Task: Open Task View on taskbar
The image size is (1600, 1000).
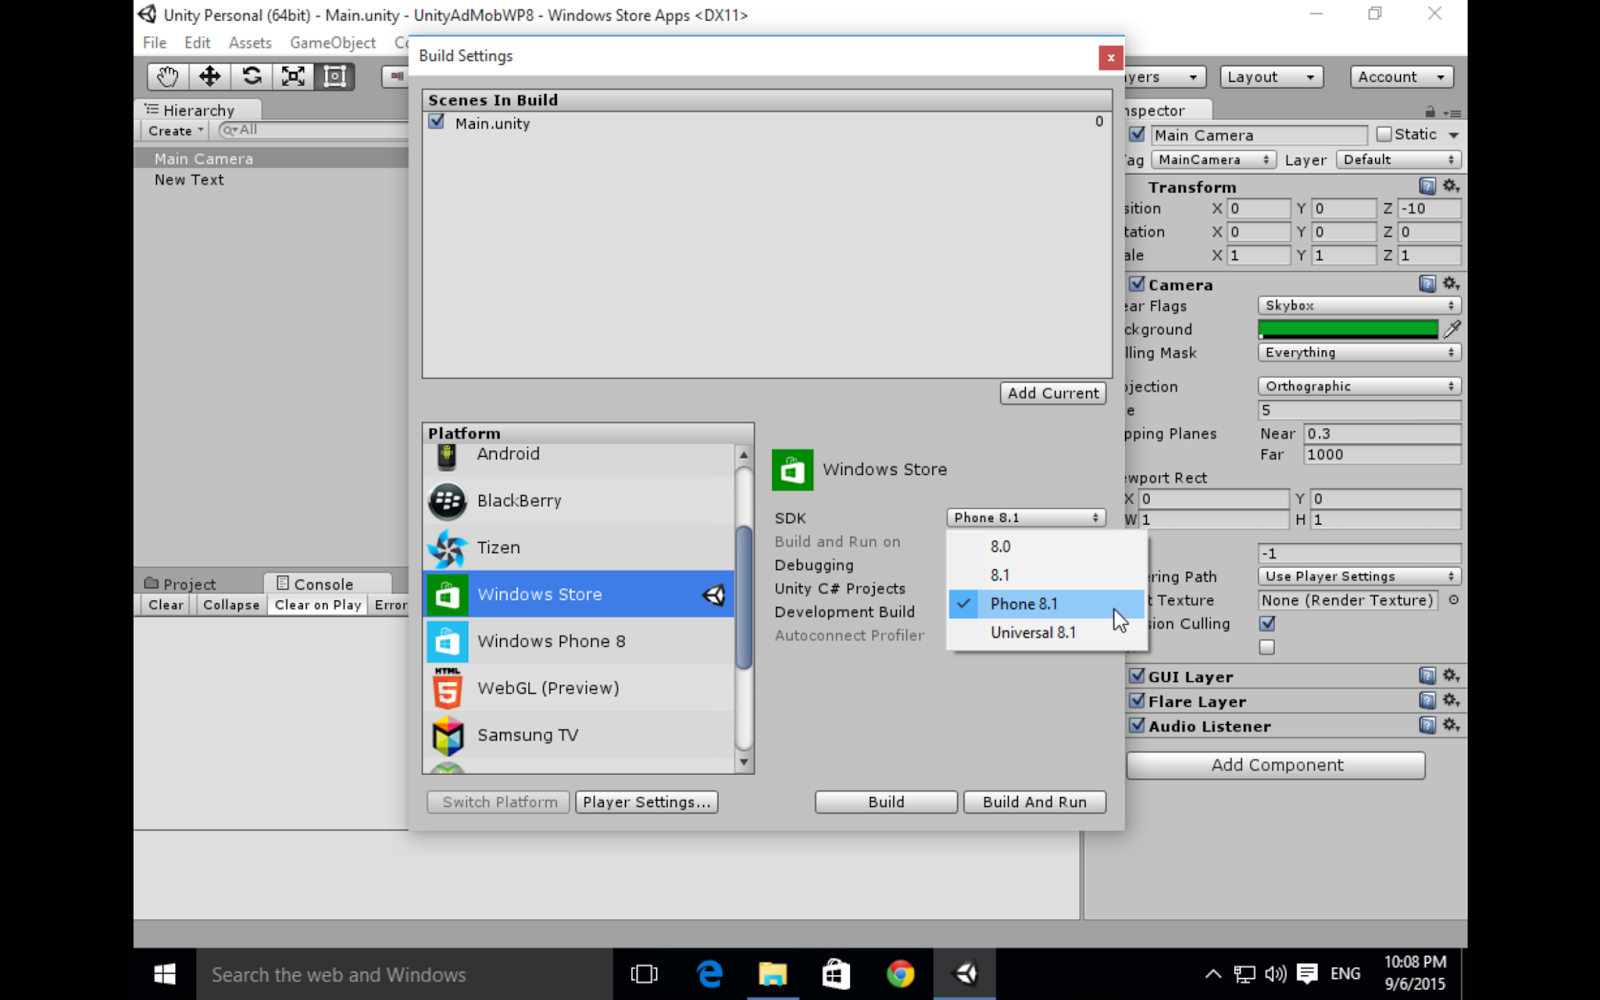Action: tap(644, 974)
